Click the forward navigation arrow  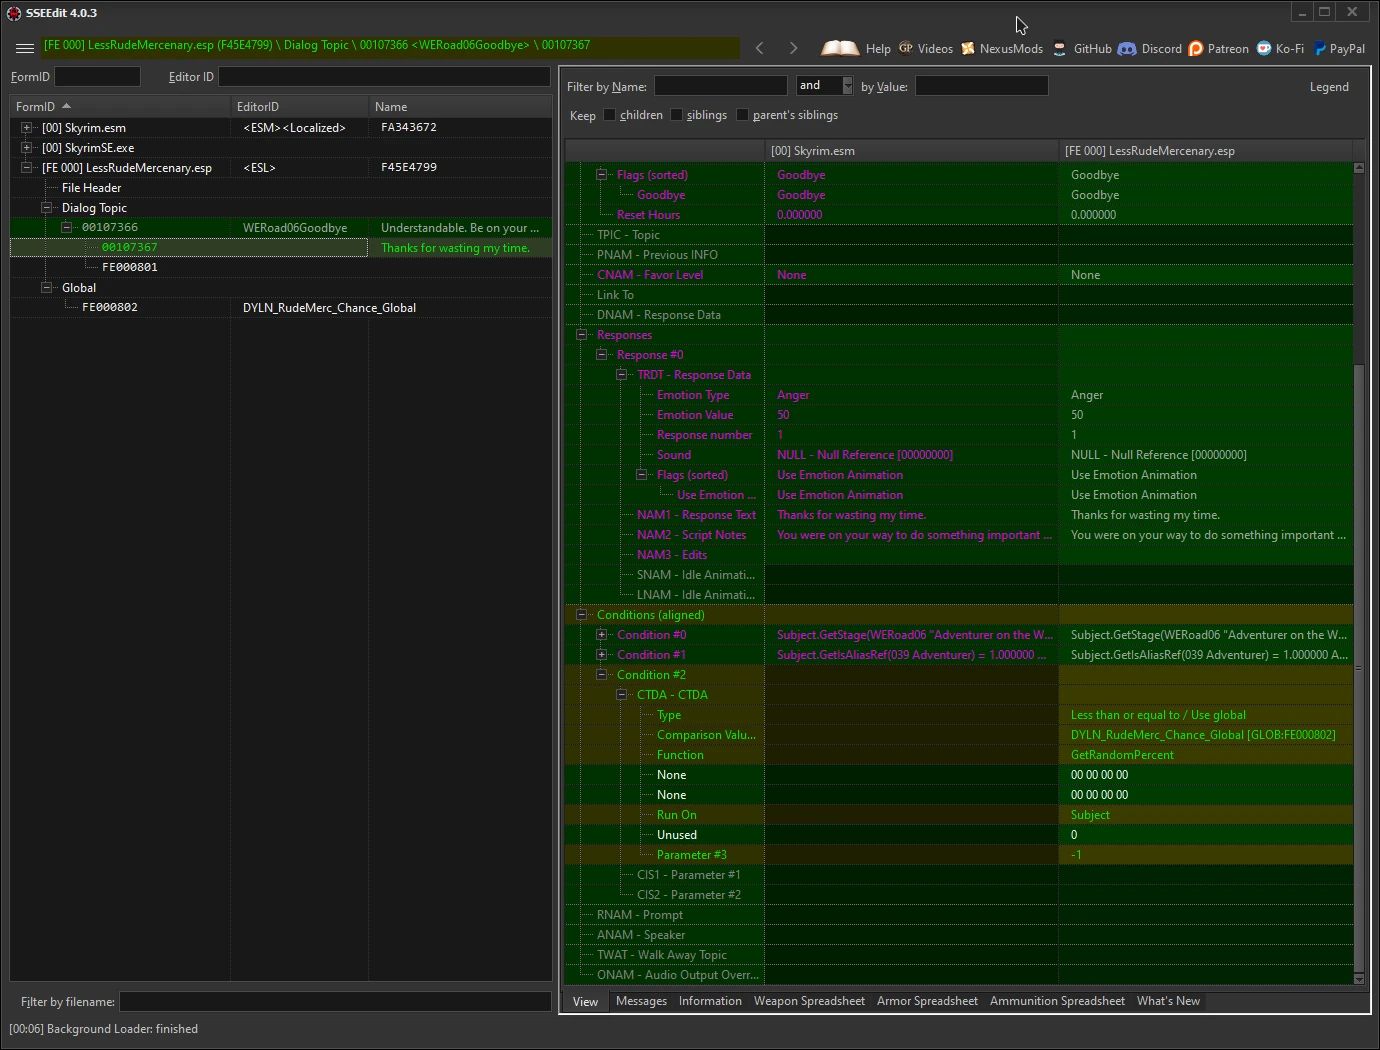tap(793, 48)
